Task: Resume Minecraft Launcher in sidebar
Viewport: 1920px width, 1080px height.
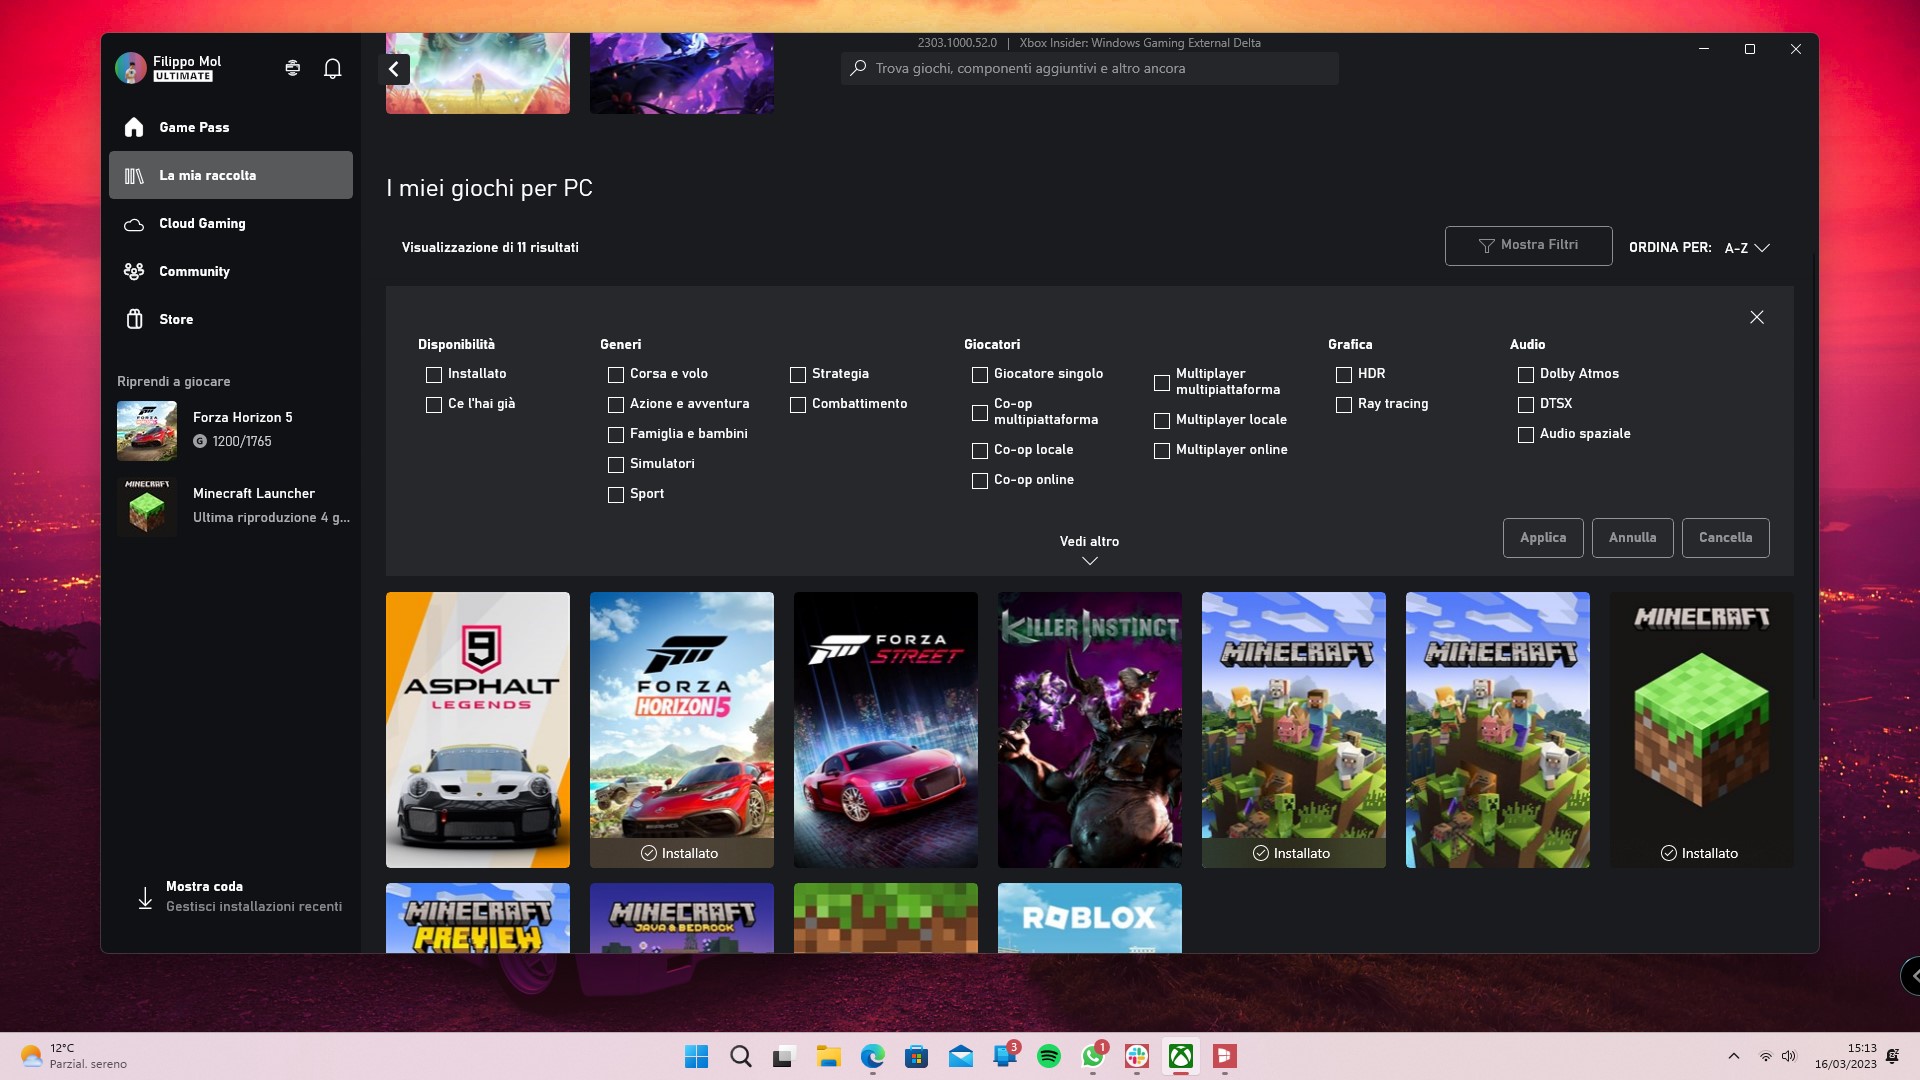Action: [x=233, y=506]
